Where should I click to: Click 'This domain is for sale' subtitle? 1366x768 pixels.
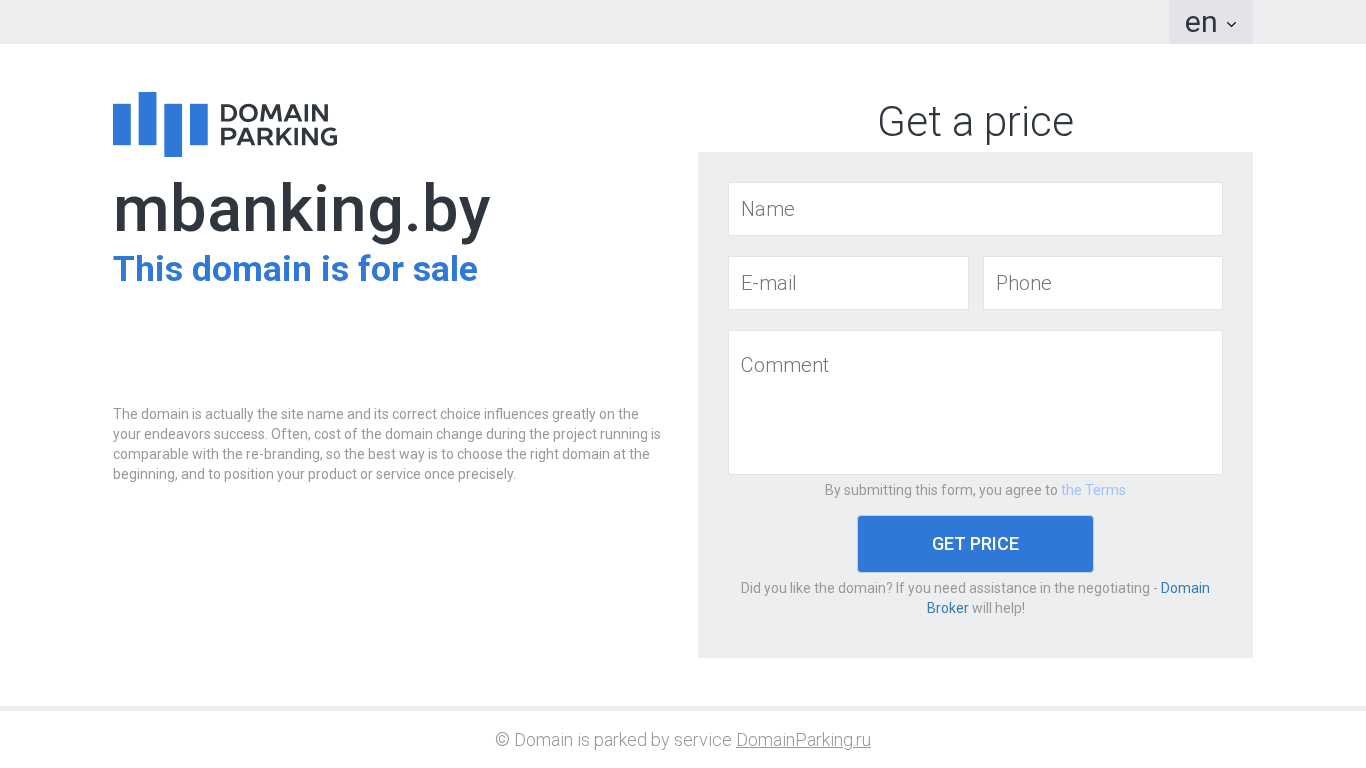point(295,269)
